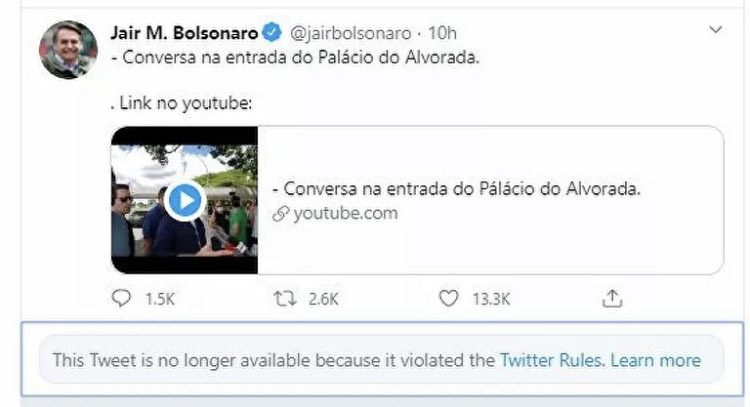Screen dimensions: 750x407
Task: Open Jair M. Bolsonaro profile picture
Action: click(68, 50)
